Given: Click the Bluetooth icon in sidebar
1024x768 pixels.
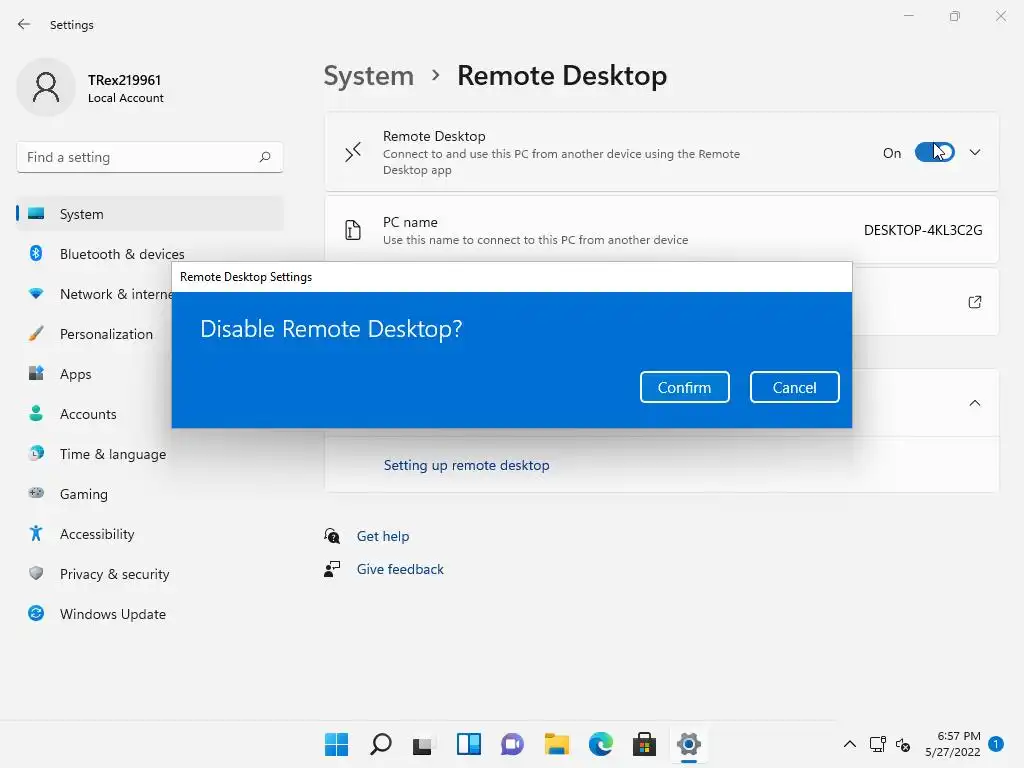Looking at the screenshot, I should coord(36,253).
